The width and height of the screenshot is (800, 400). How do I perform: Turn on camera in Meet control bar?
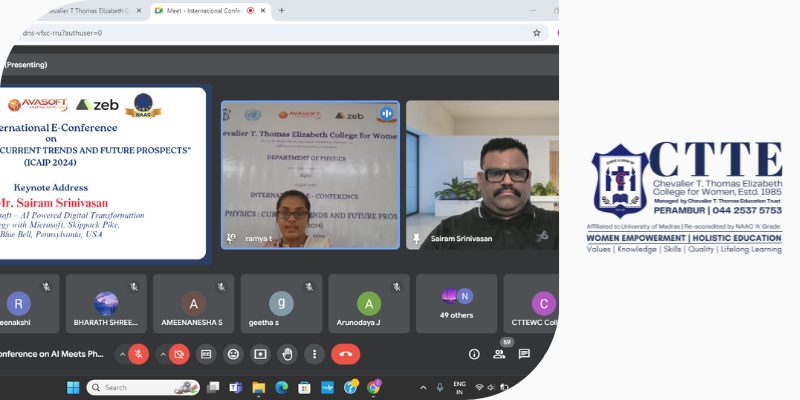(x=179, y=354)
